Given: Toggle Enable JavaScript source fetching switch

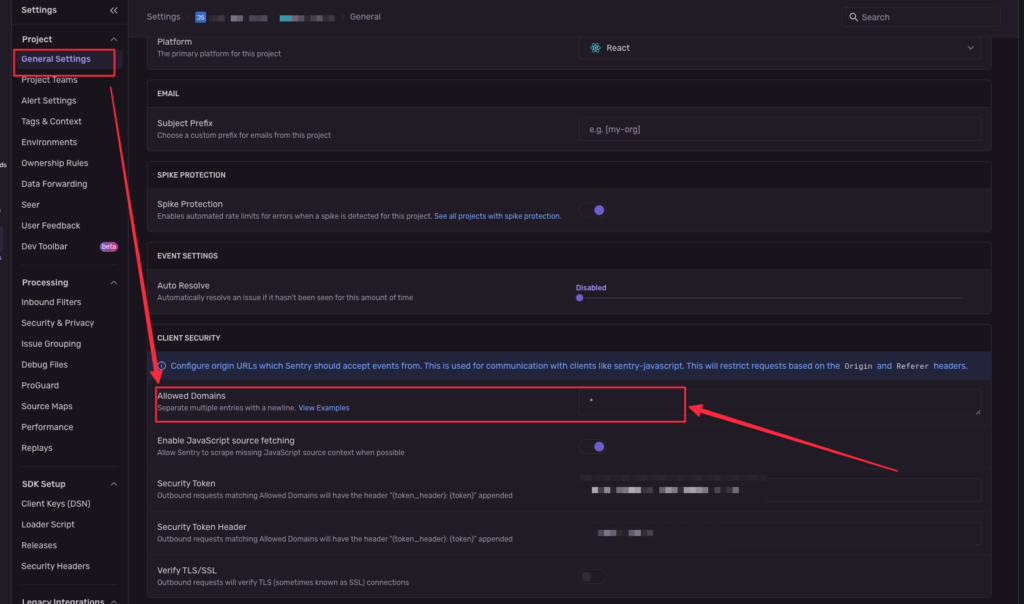Looking at the screenshot, I should pos(593,447).
